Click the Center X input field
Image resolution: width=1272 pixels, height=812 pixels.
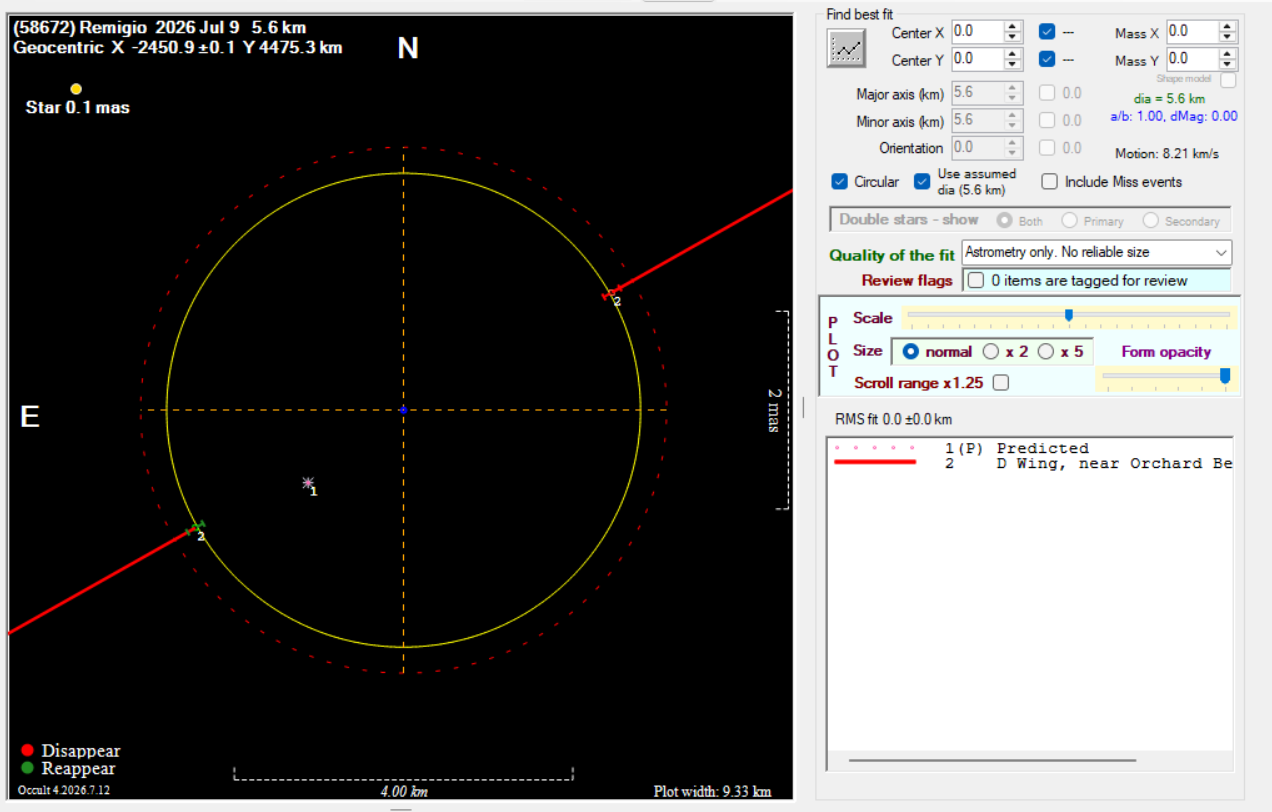pos(977,33)
